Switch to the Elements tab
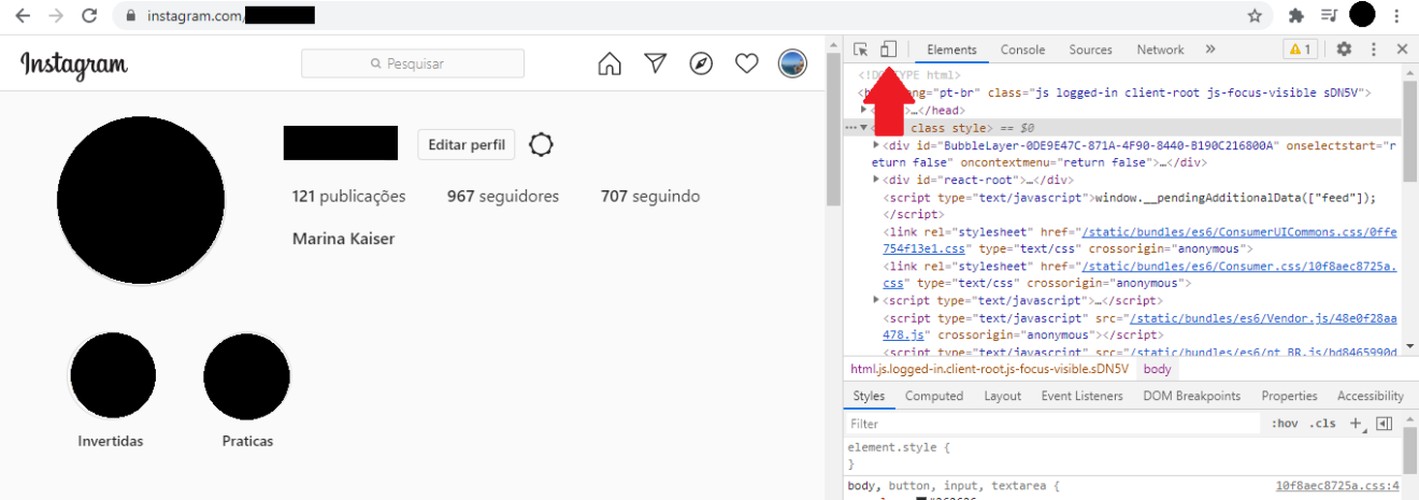Viewport: 1419px width, 500px height. tap(952, 50)
